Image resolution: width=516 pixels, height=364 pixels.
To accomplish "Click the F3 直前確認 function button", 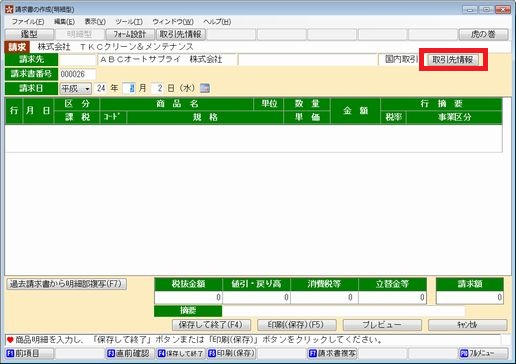I will [x=130, y=353].
